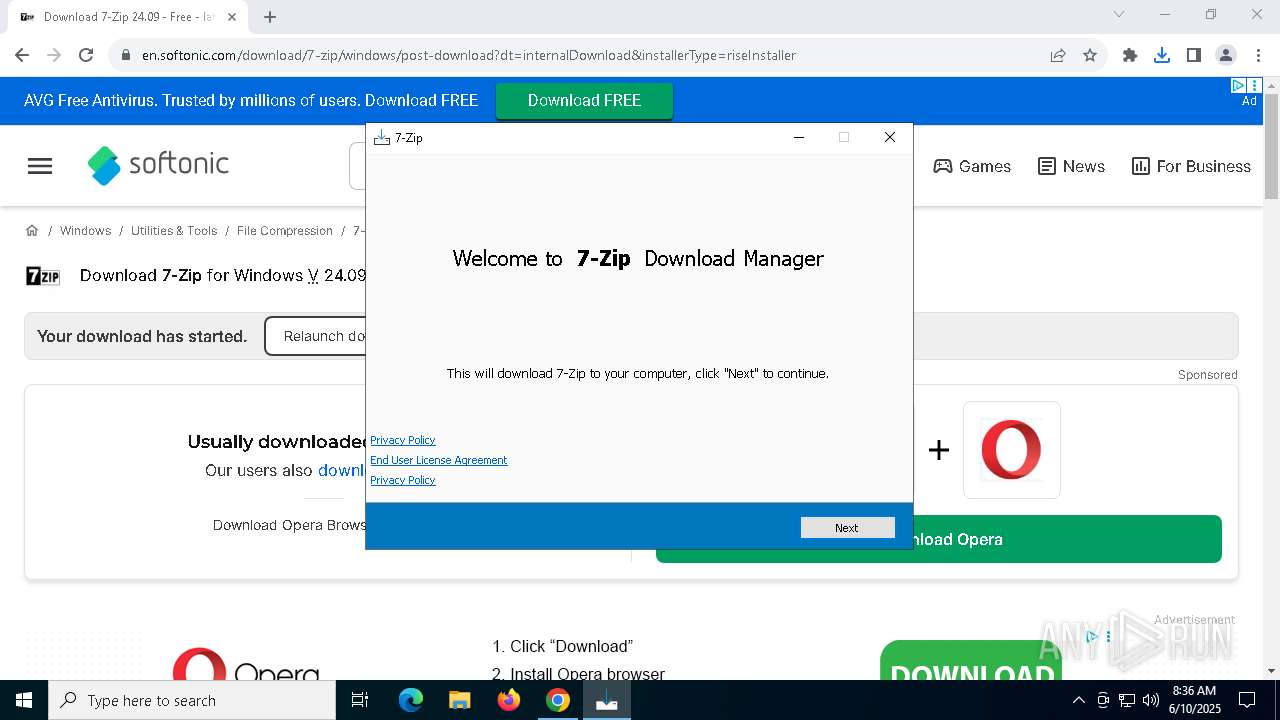
Task: Open the lower Privacy Policy link
Action: coord(403,480)
